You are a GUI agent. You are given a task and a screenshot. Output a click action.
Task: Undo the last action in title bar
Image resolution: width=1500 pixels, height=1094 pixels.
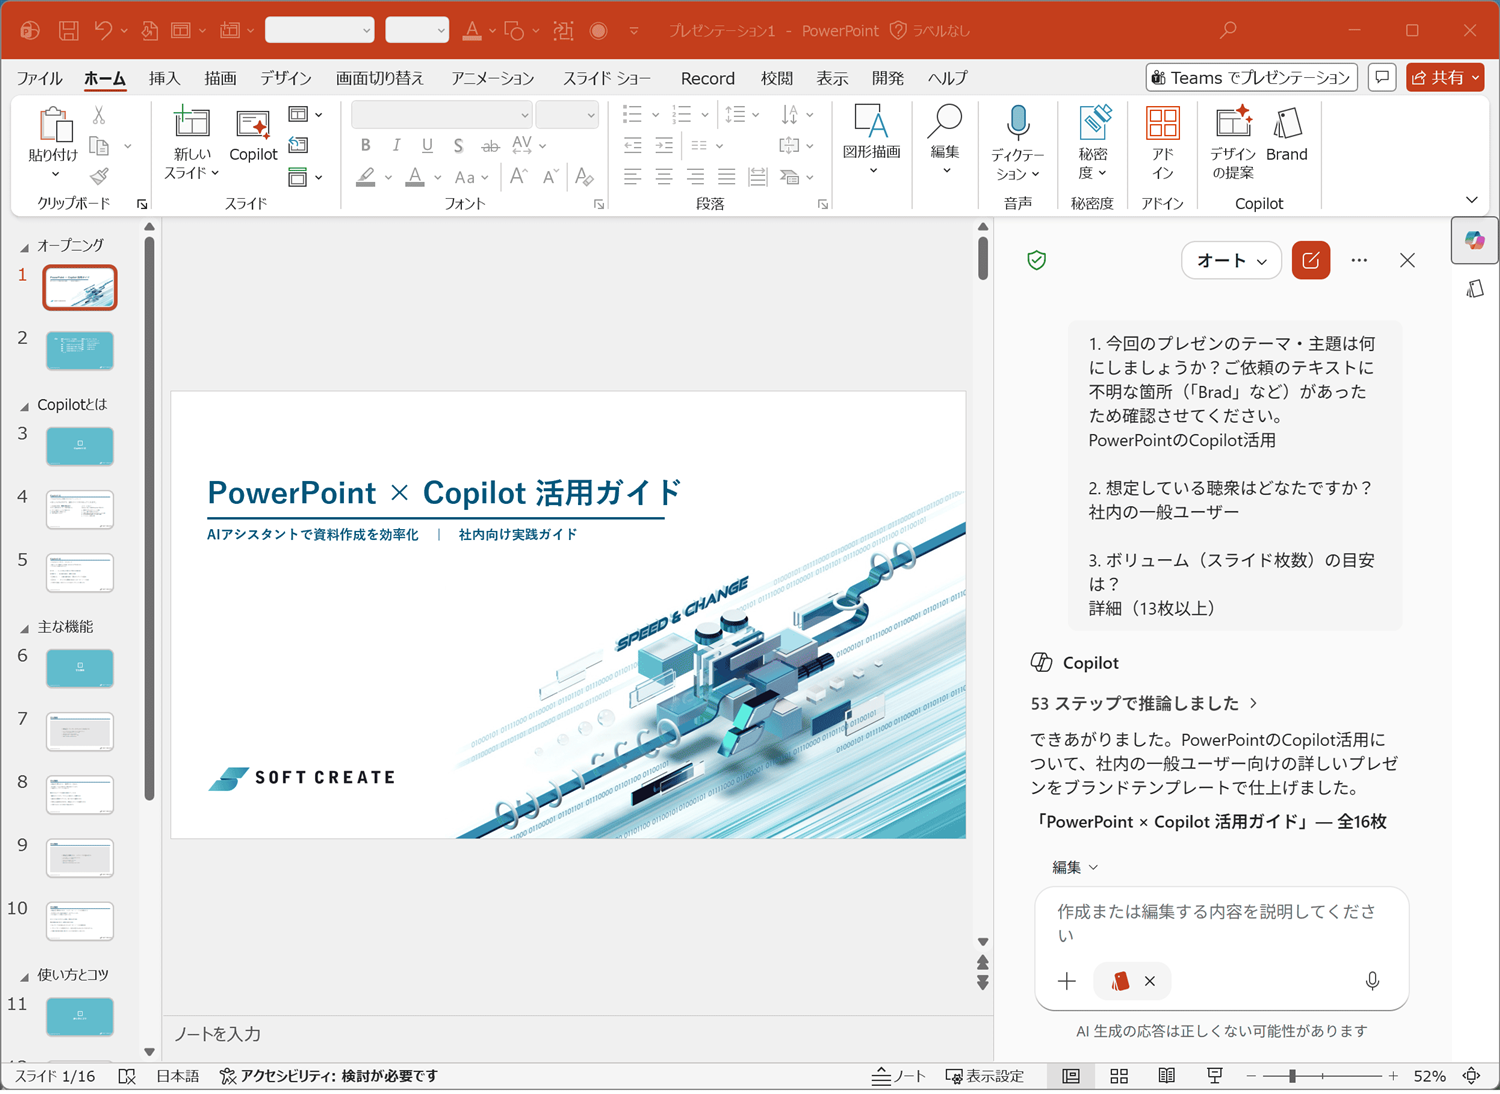[x=103, y=31]
